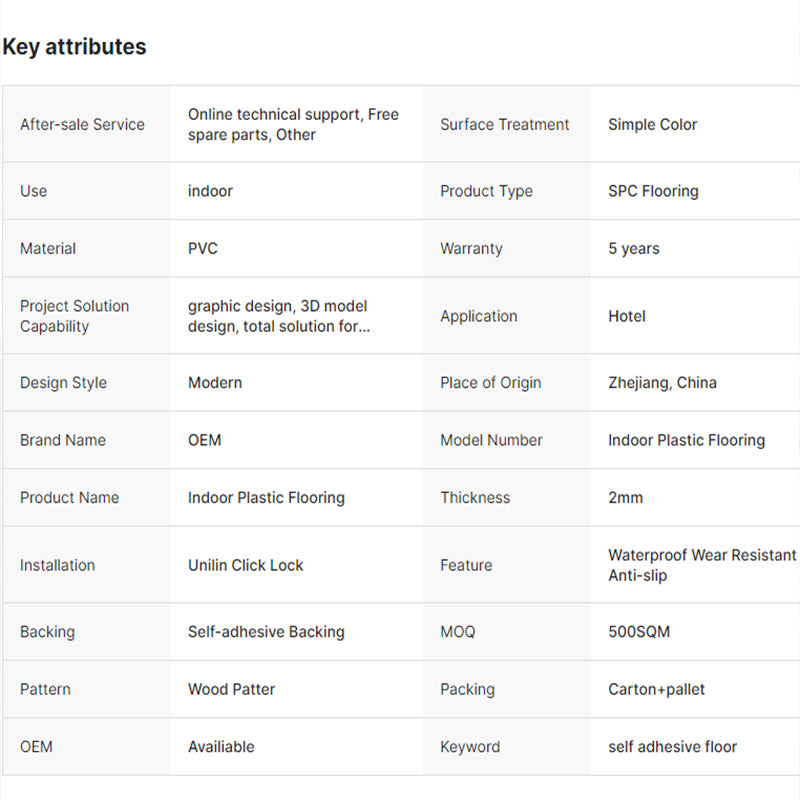The height and width of the screenshot is (800, 800).
Task: Select the After-sale Service label cell
Action: tap(82, 125)
